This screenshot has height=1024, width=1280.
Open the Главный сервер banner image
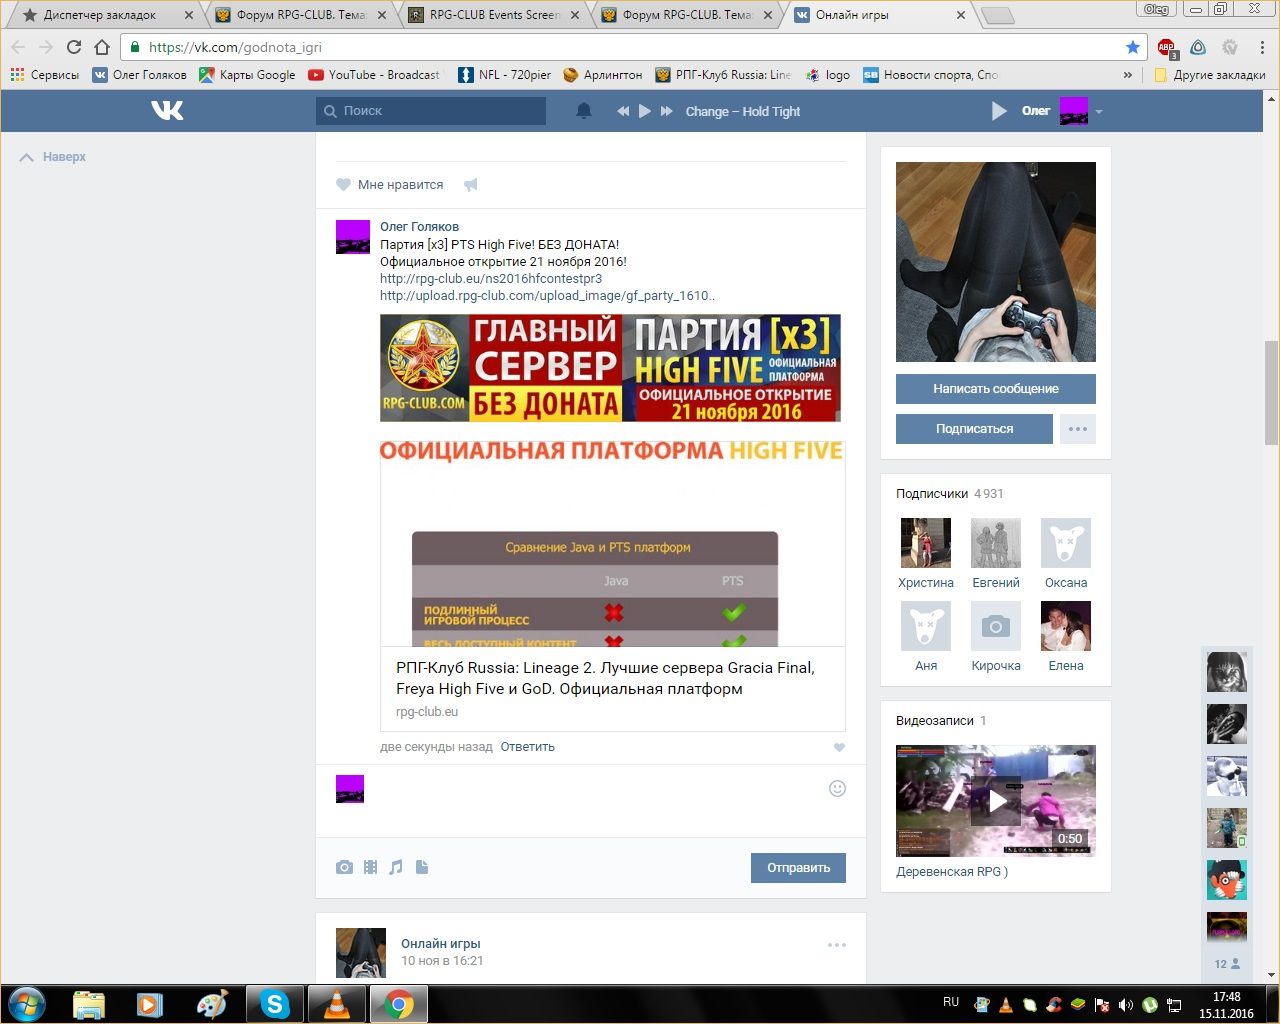(x=610, y=368)
